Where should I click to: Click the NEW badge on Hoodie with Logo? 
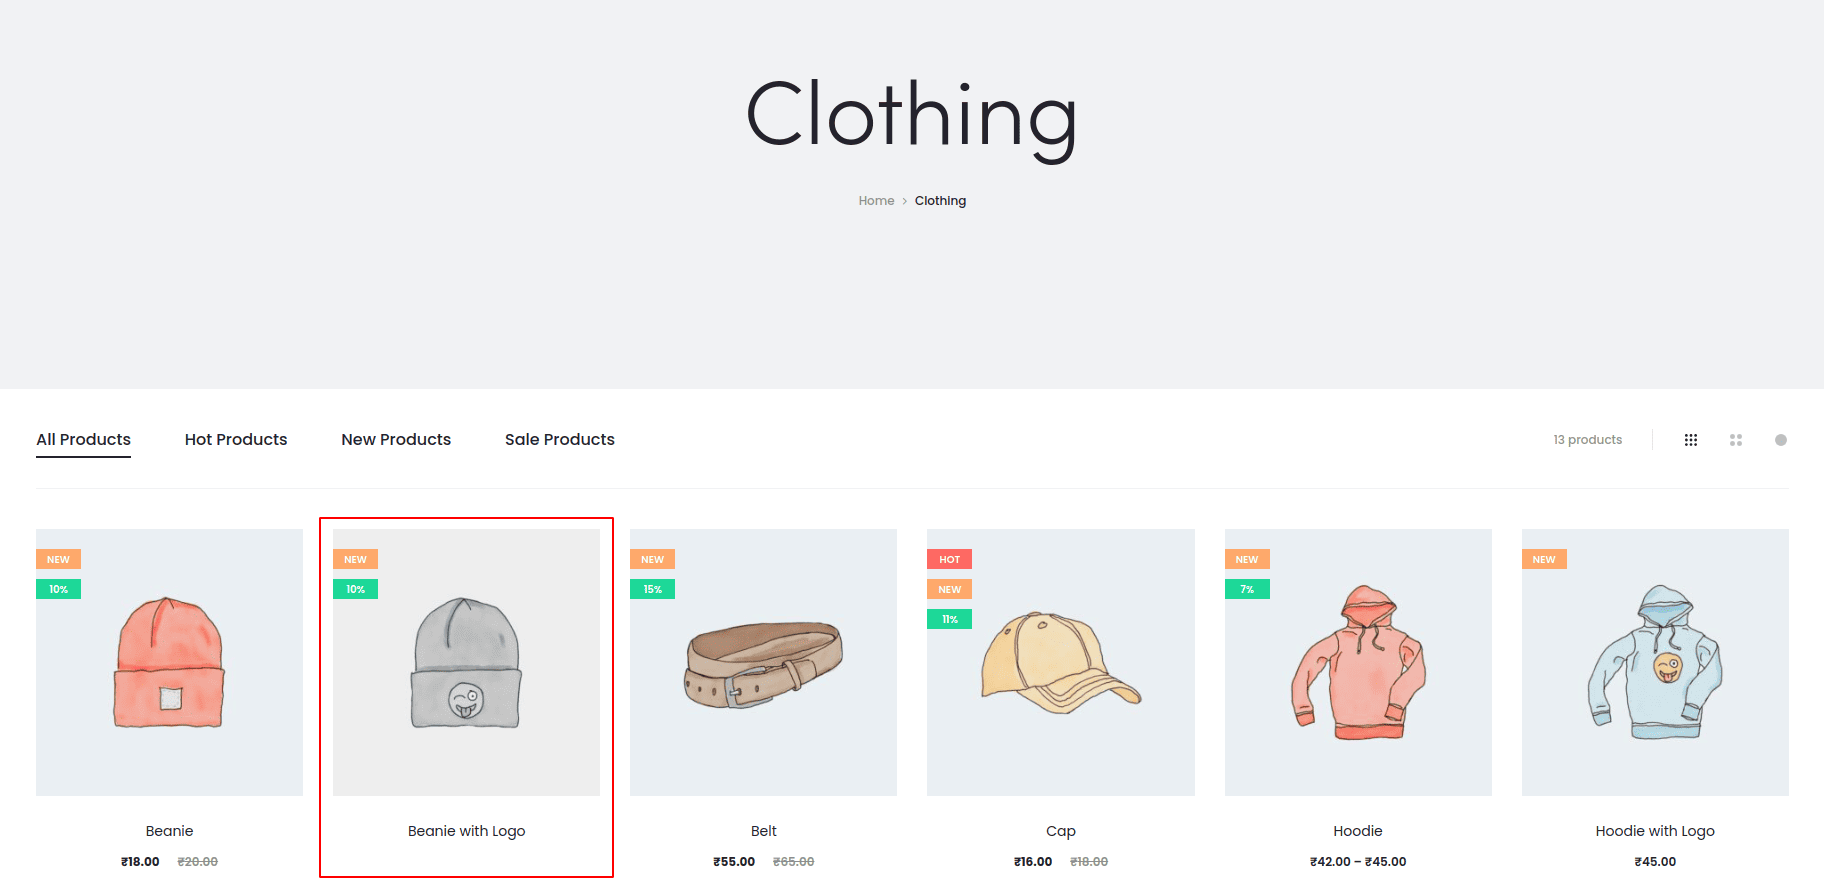click(1543, 559)
